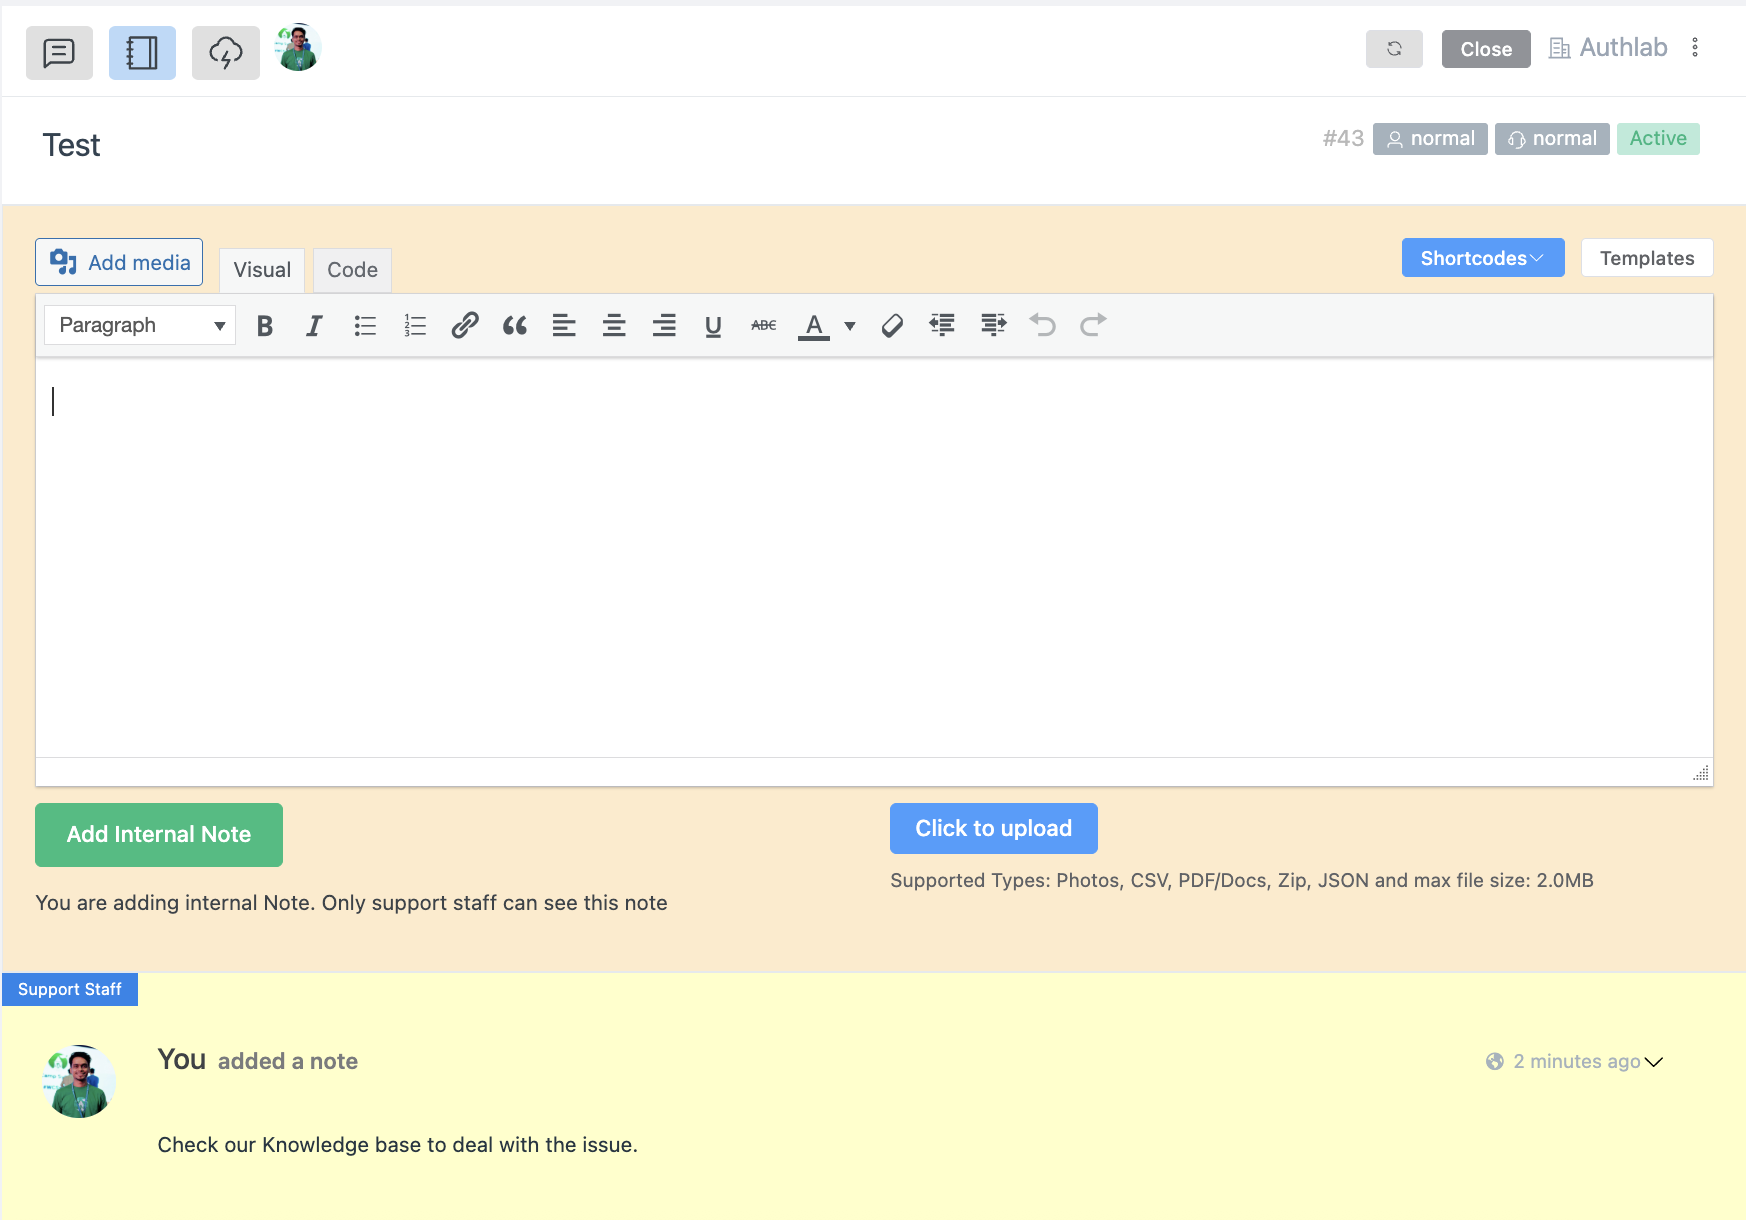Open the quick actions lightning icon
This screenshot has width=1746, height=1220.
[x=225, y=52]
